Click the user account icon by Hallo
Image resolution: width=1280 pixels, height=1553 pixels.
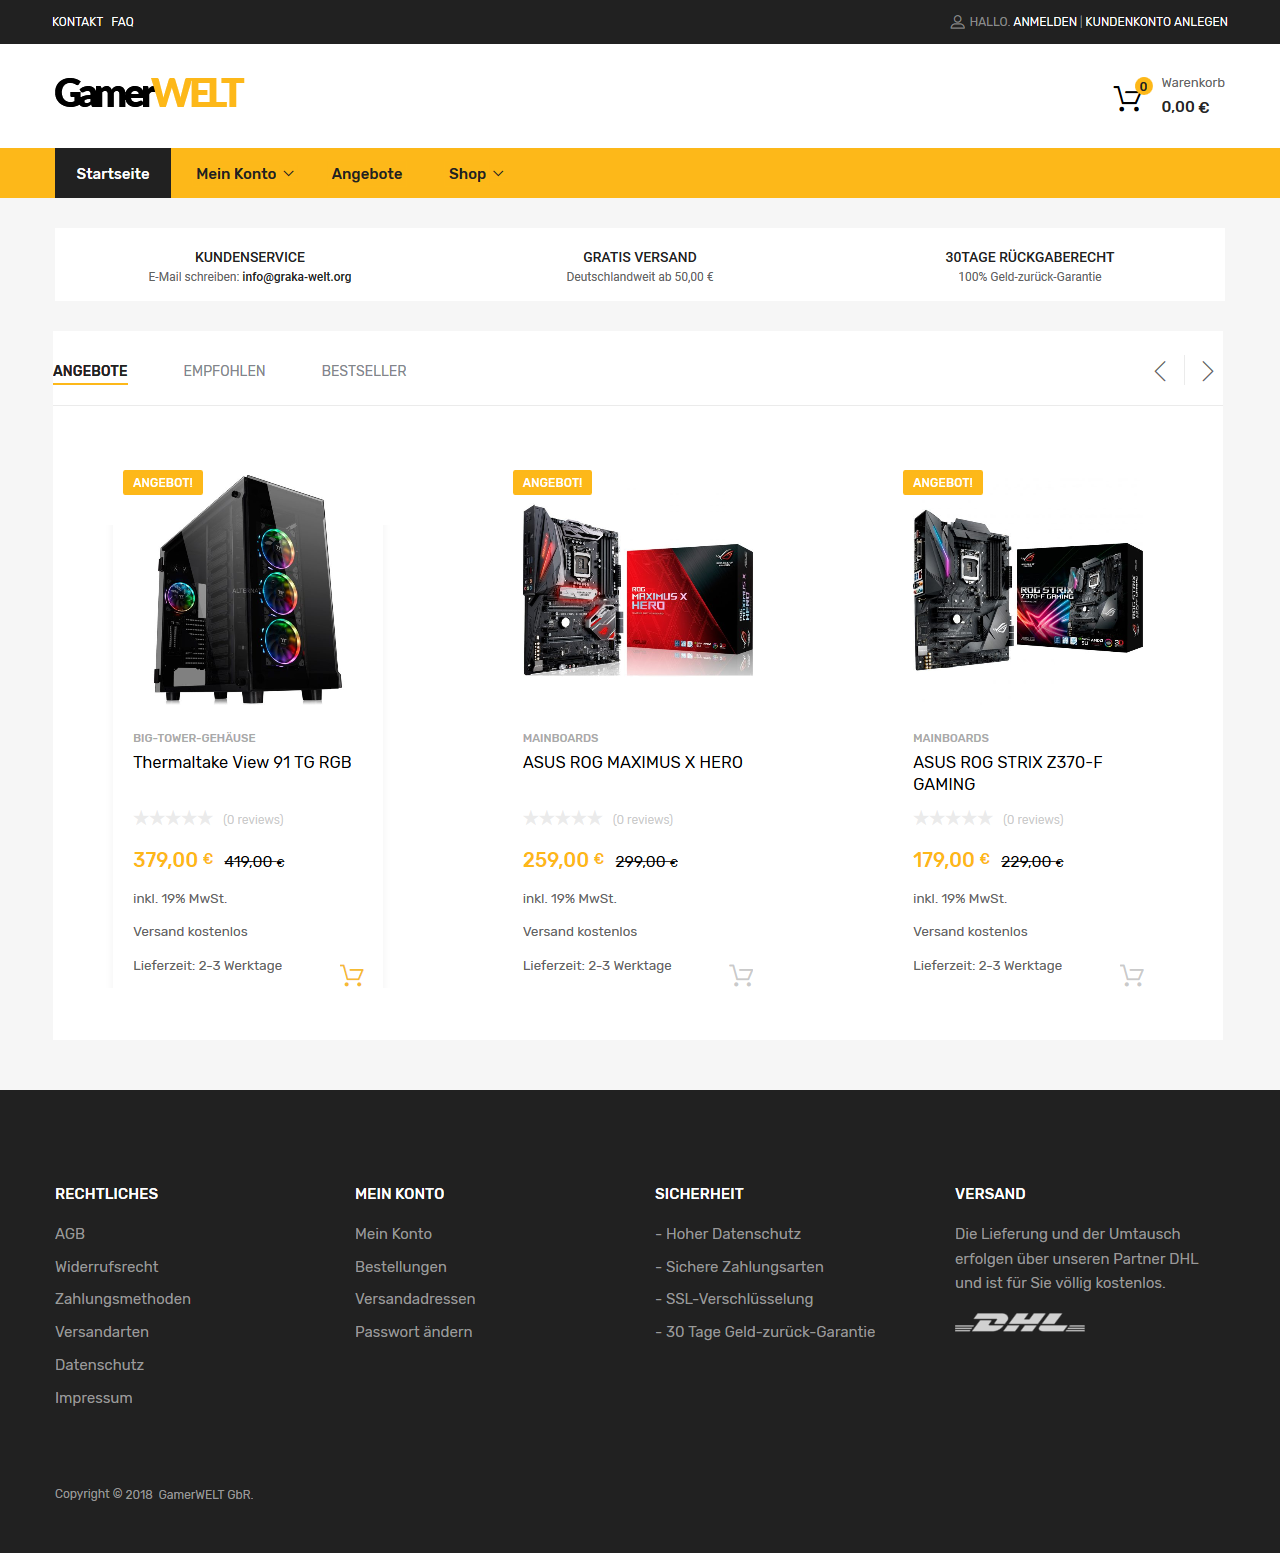(x=957, y=22)
